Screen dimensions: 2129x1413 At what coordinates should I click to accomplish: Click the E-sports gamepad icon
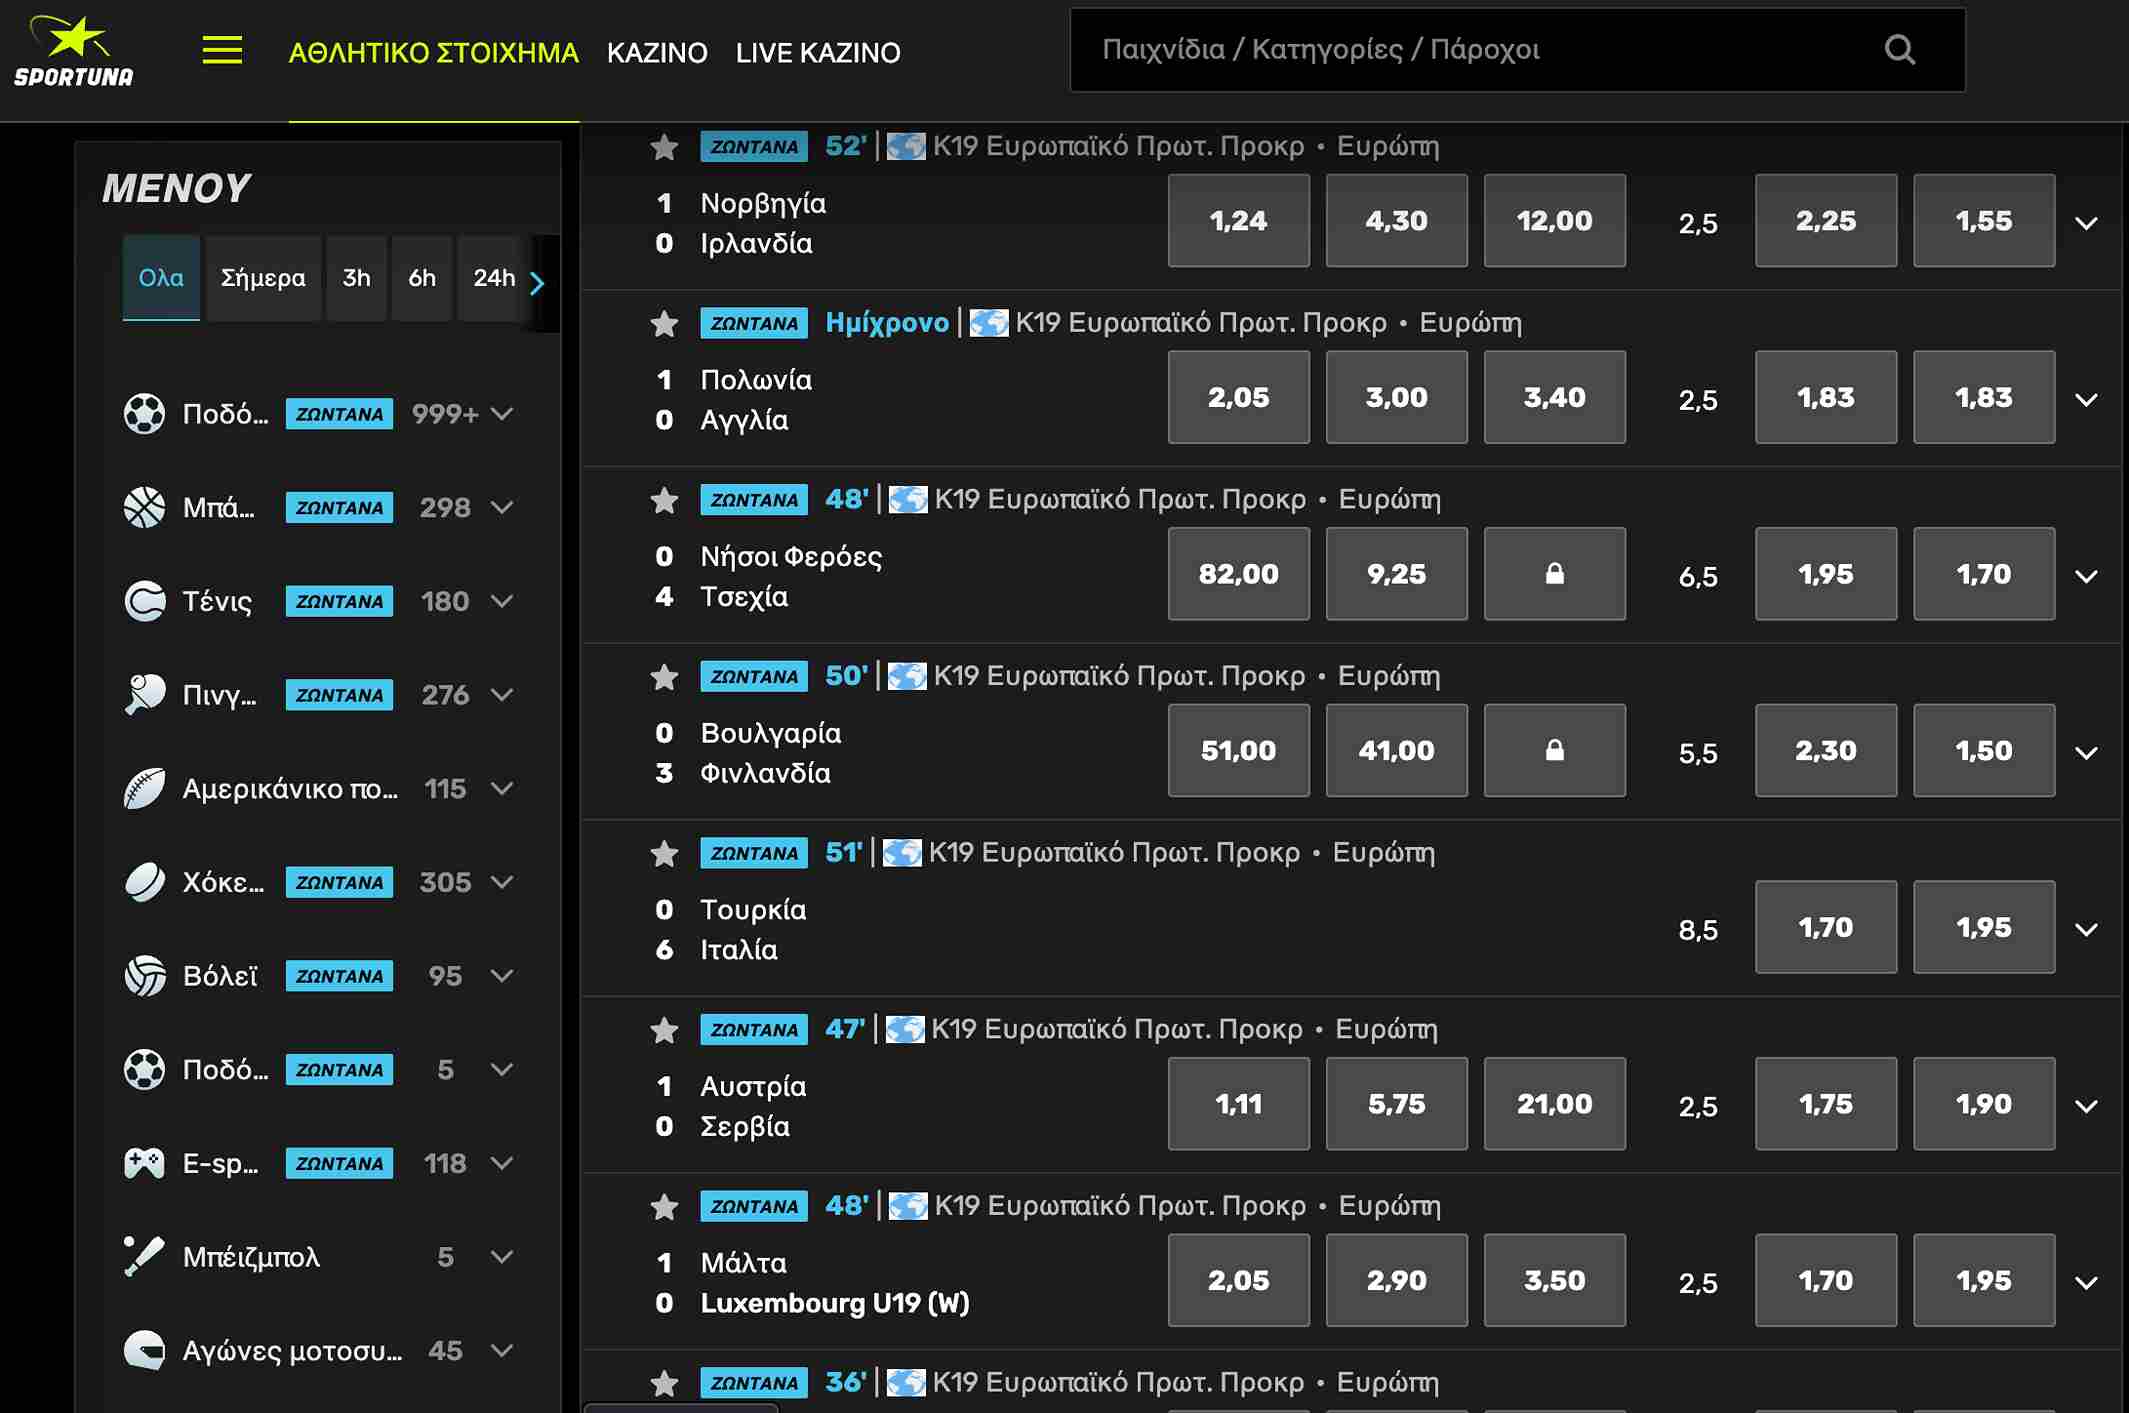145,1163
